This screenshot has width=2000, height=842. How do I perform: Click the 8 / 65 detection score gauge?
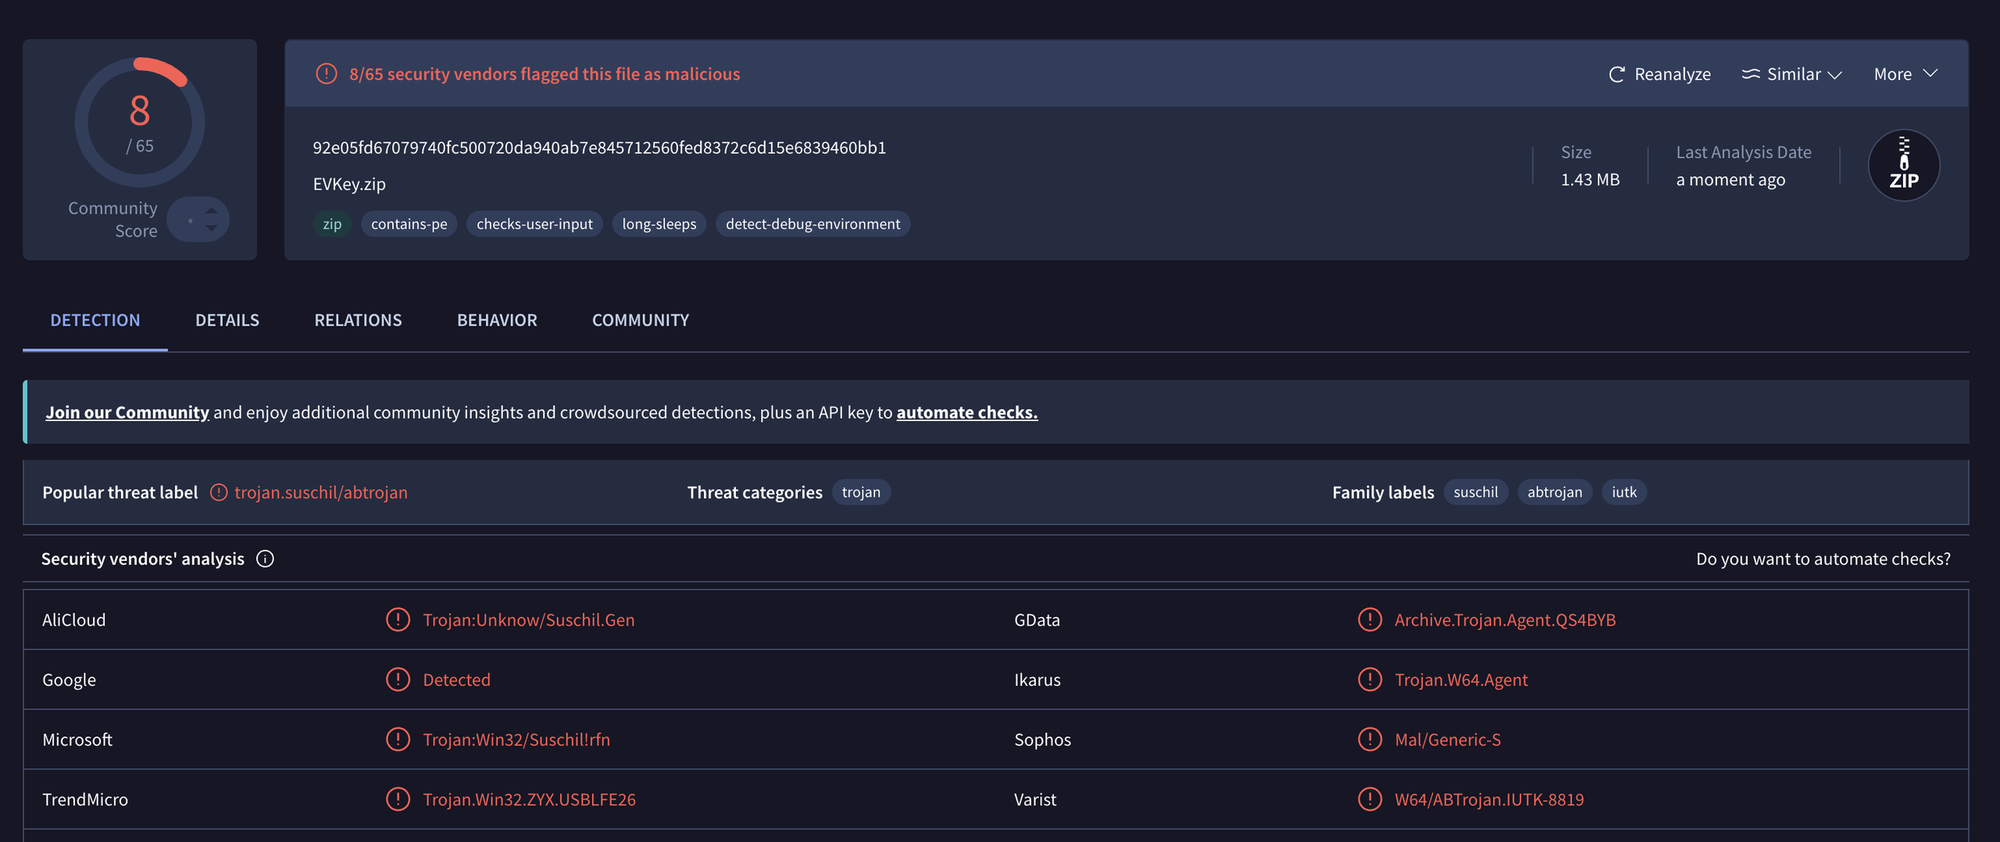[140, 122]
